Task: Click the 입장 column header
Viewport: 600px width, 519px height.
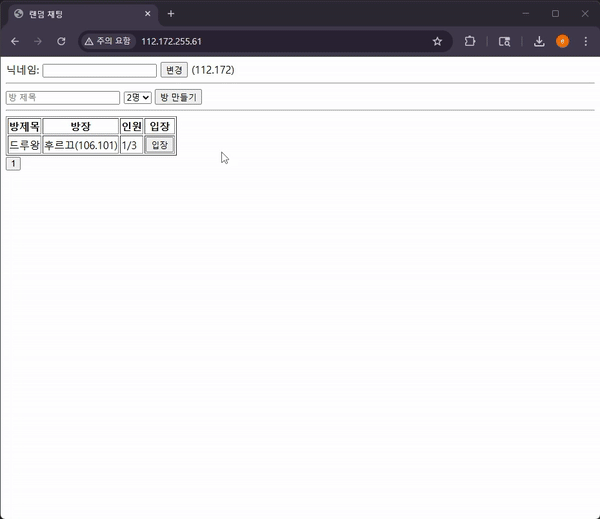Action: click(160, 126)
